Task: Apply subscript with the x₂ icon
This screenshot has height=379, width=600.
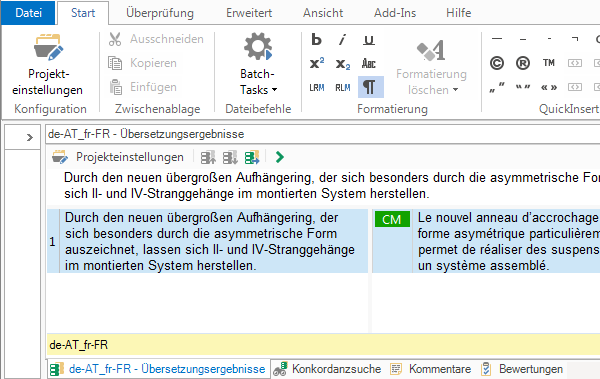Action: click(x=343, y=64)
